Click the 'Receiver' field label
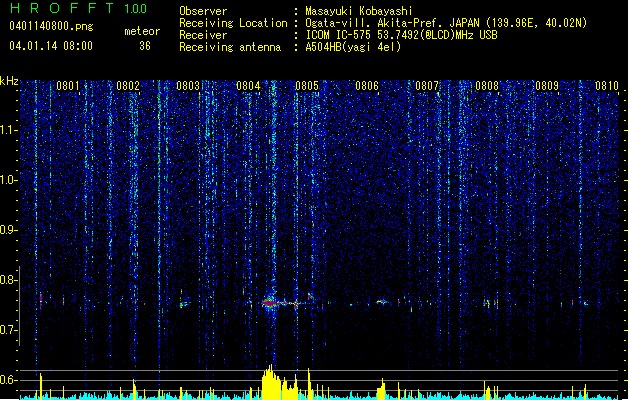The height and width of the screenshot is (400, 629). click(203, 35)
